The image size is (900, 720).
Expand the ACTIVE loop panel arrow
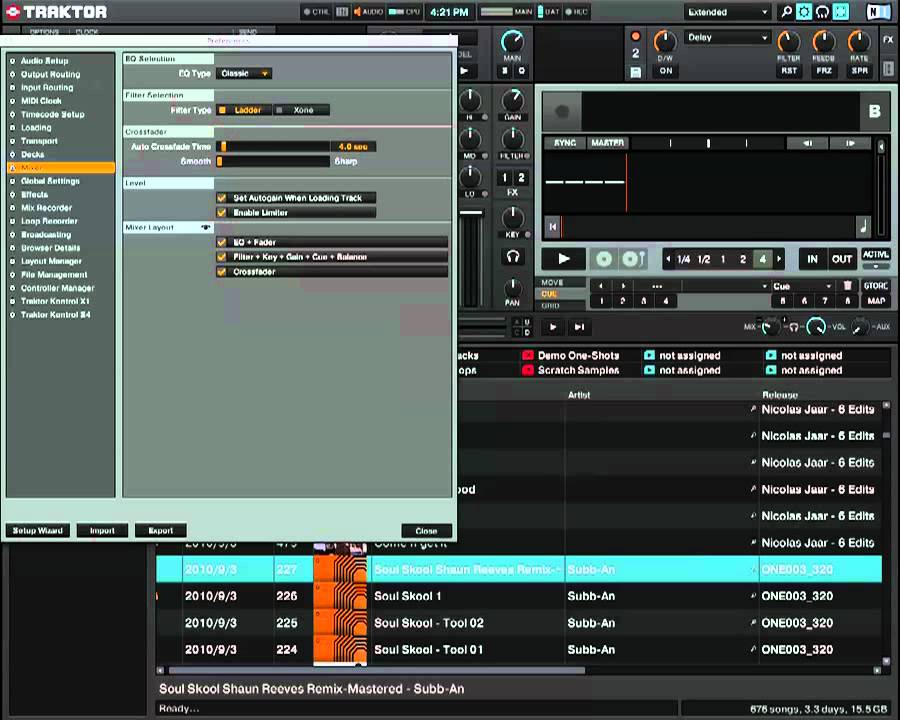tap(875, 266)
